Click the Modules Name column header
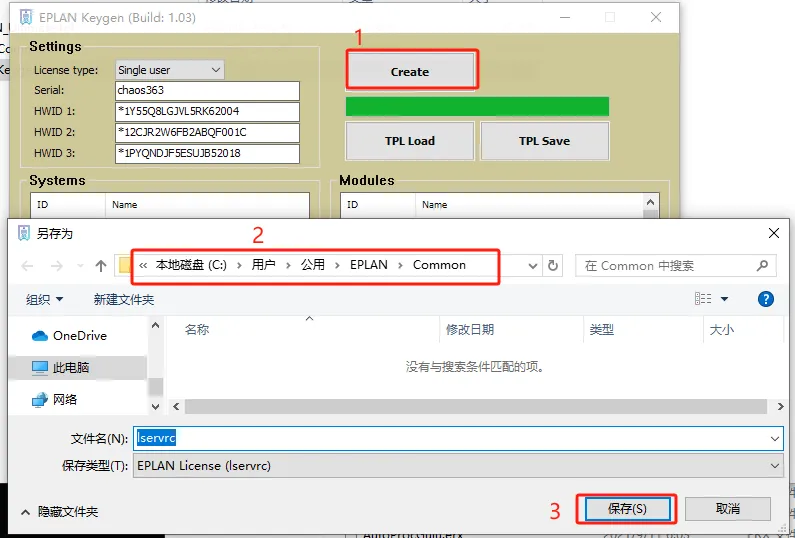The image size is (795, 538). [529, 205]
